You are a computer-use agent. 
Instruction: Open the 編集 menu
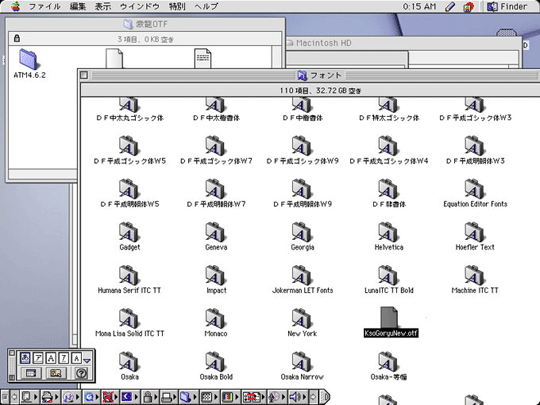(x=78, y=6)
